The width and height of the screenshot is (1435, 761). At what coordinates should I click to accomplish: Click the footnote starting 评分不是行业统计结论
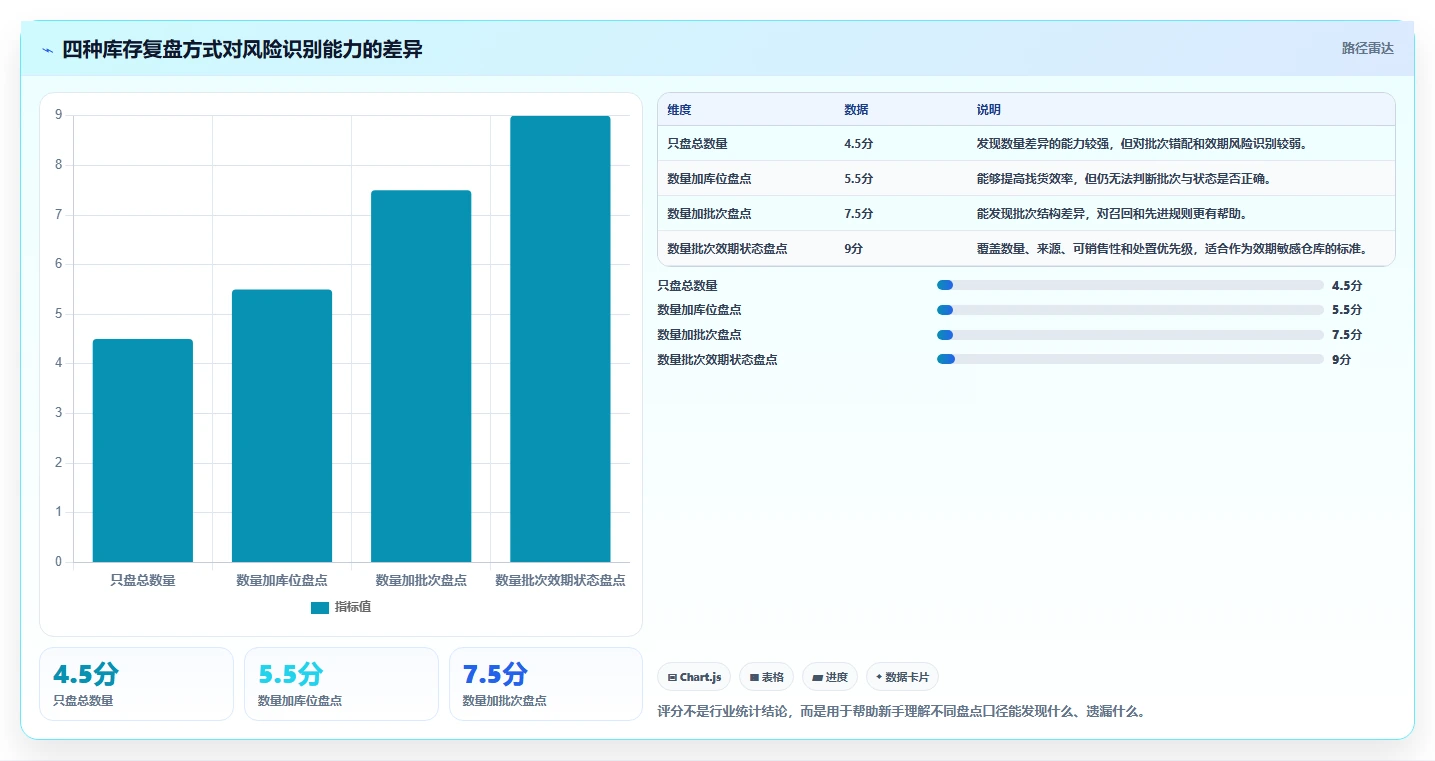click(901, 712)
